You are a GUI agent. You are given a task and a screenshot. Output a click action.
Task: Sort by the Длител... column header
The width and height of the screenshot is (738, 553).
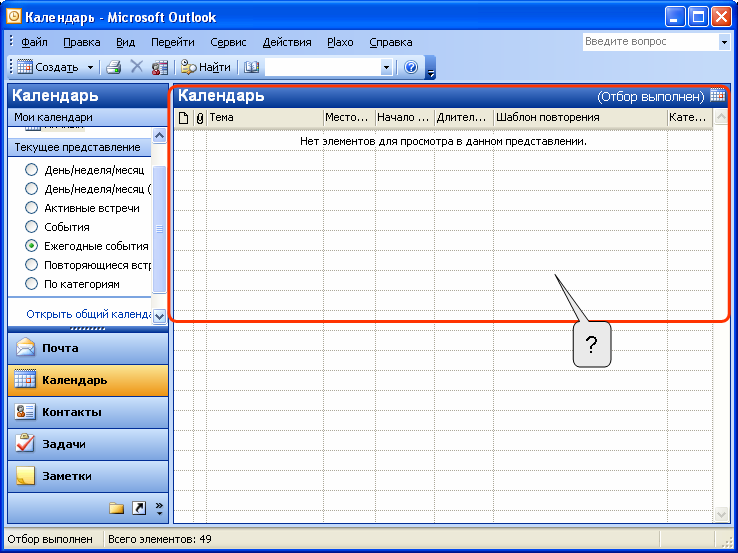click(464, 118)
